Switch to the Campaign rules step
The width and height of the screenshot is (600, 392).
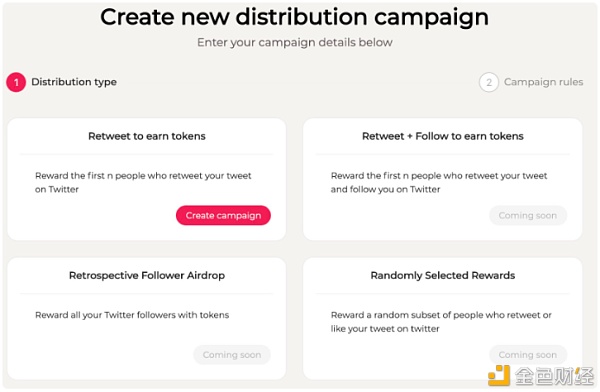tap(543, 82)
